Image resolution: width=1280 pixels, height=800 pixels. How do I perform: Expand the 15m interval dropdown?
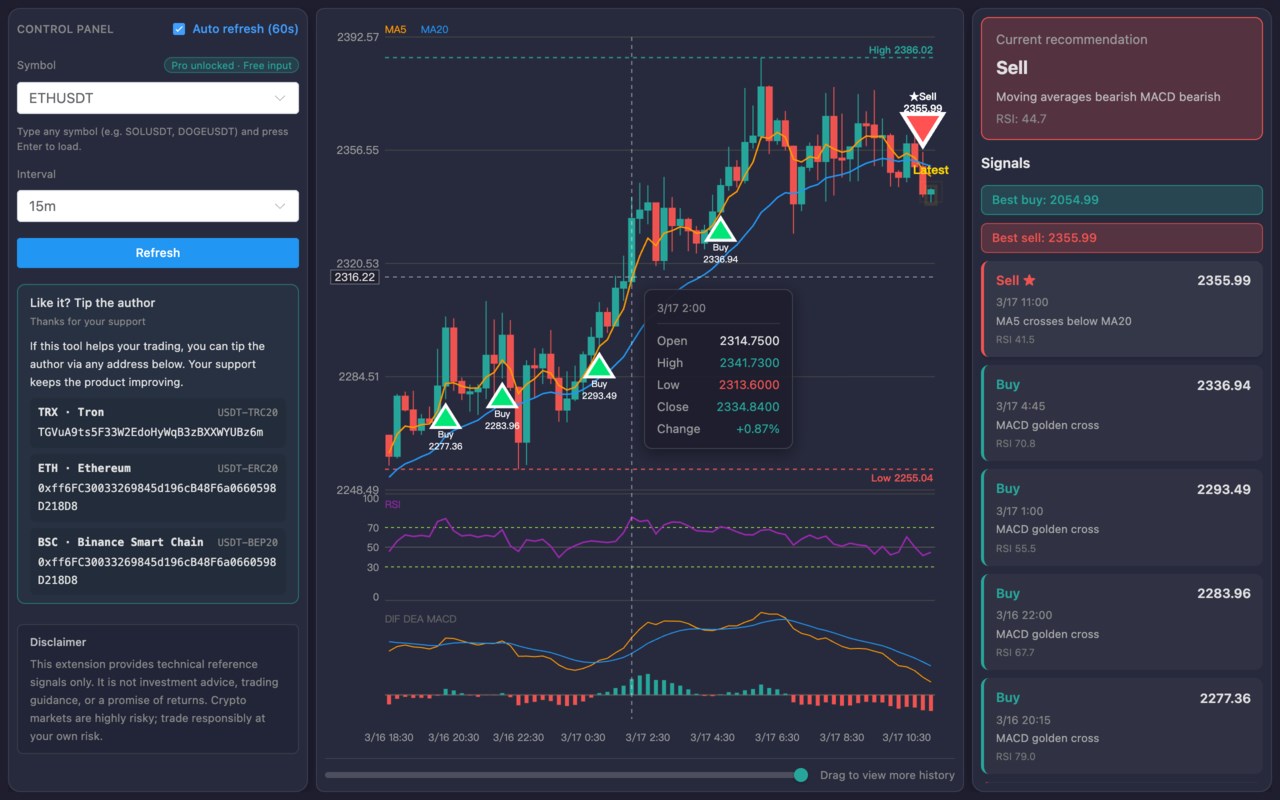click(x=158, y=206)
